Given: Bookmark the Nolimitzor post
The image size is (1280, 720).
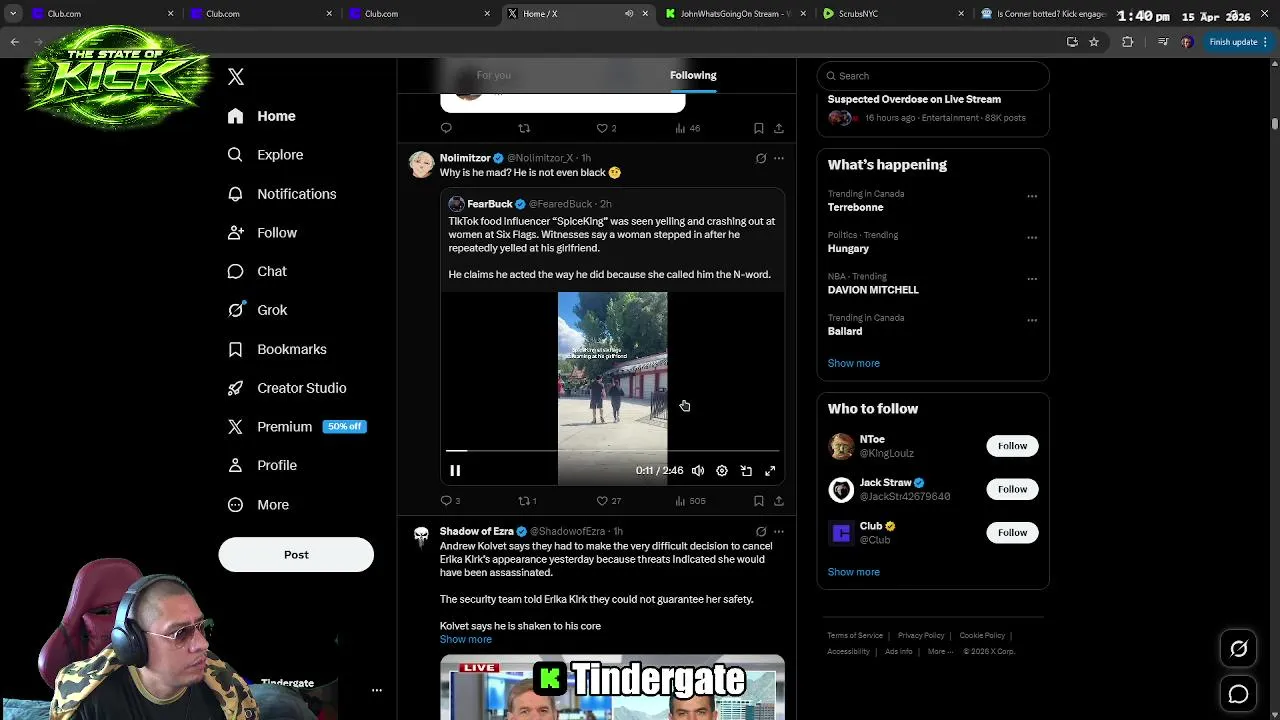Looking at the screenshot, I should point(759,501).
